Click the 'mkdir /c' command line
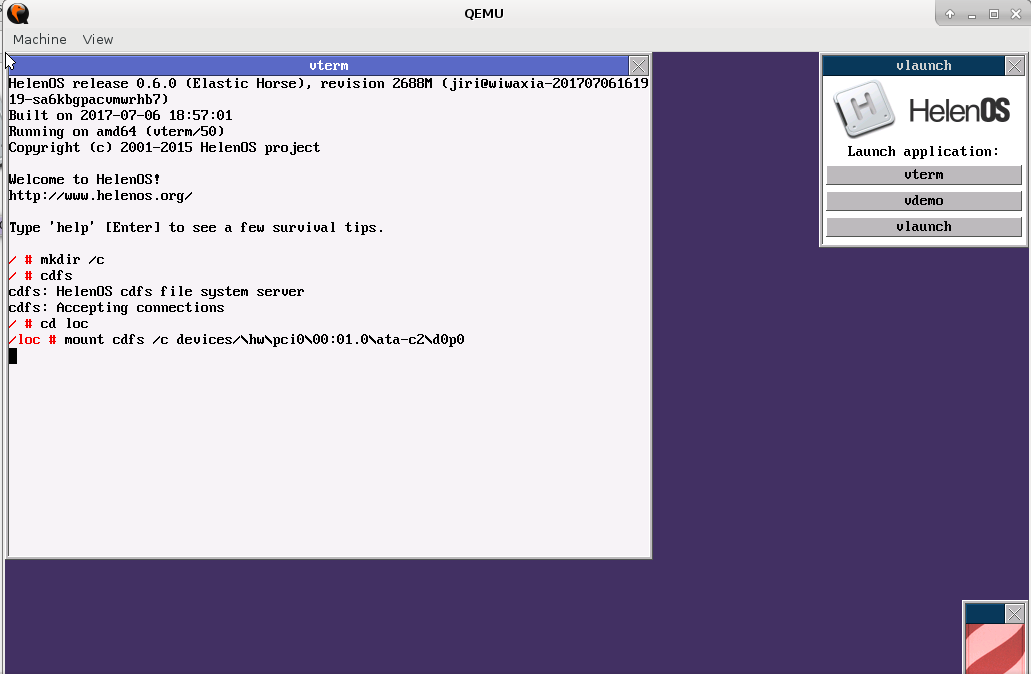Screen dimensions: 1031x674 tap(57, 260)
